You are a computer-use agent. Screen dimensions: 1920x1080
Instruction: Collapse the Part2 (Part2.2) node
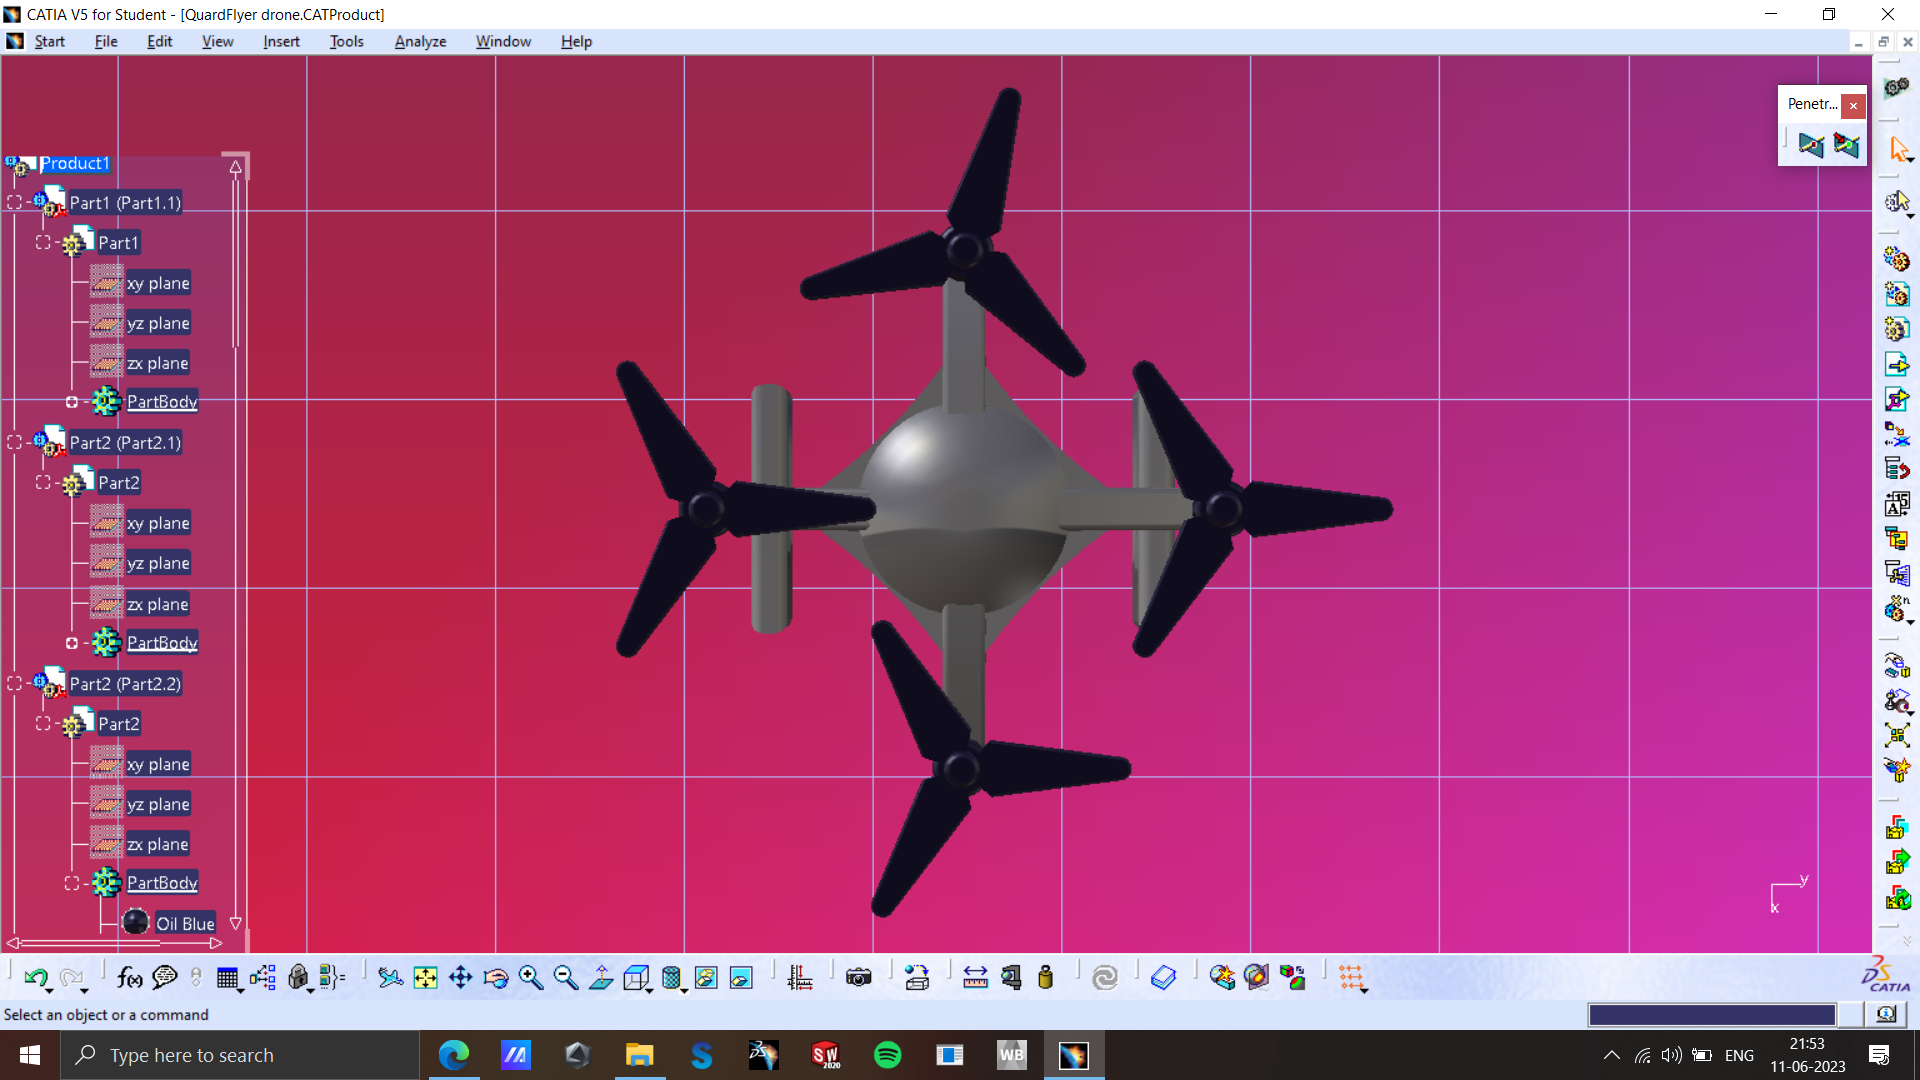[15, 683]
